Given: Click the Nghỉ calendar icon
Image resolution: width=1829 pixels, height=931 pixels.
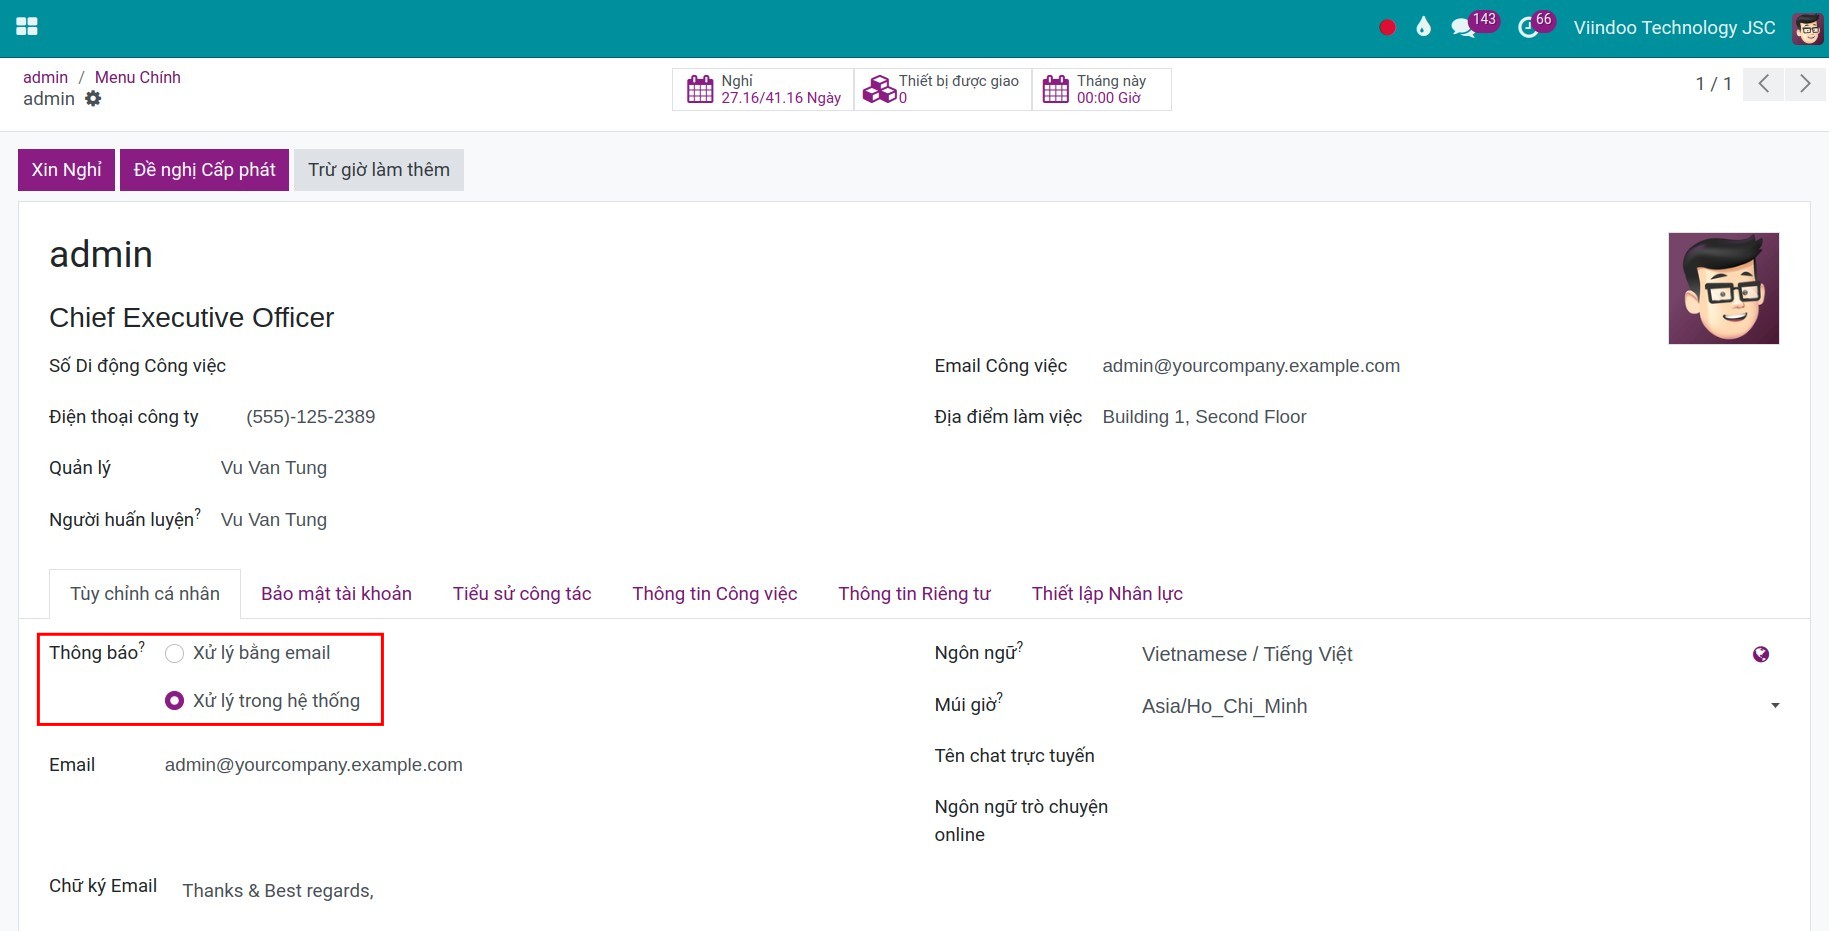Looking at the screenshot, I should pos(700,90).
